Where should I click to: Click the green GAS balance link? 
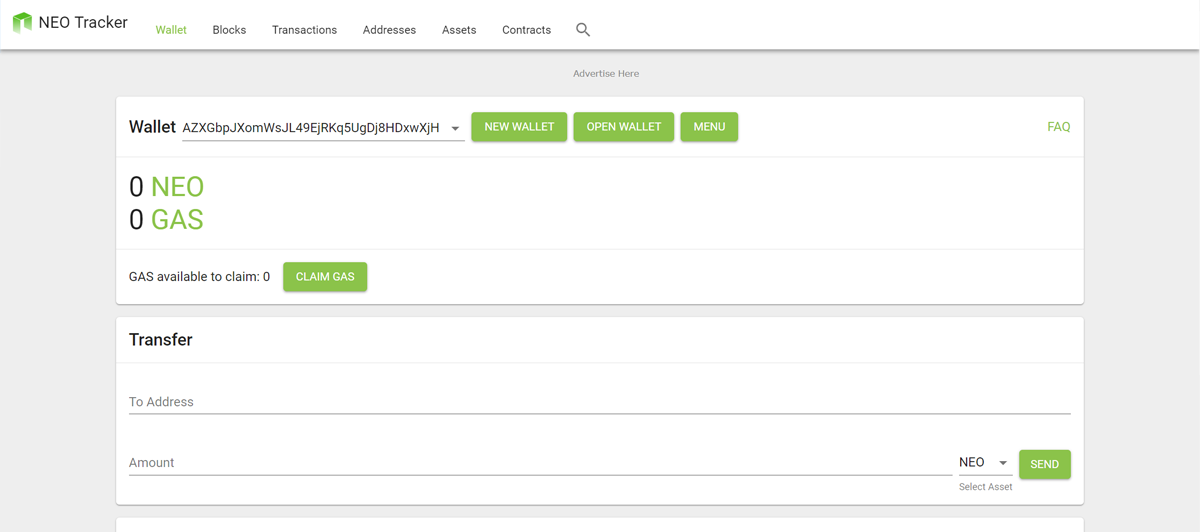pos(177,220)
